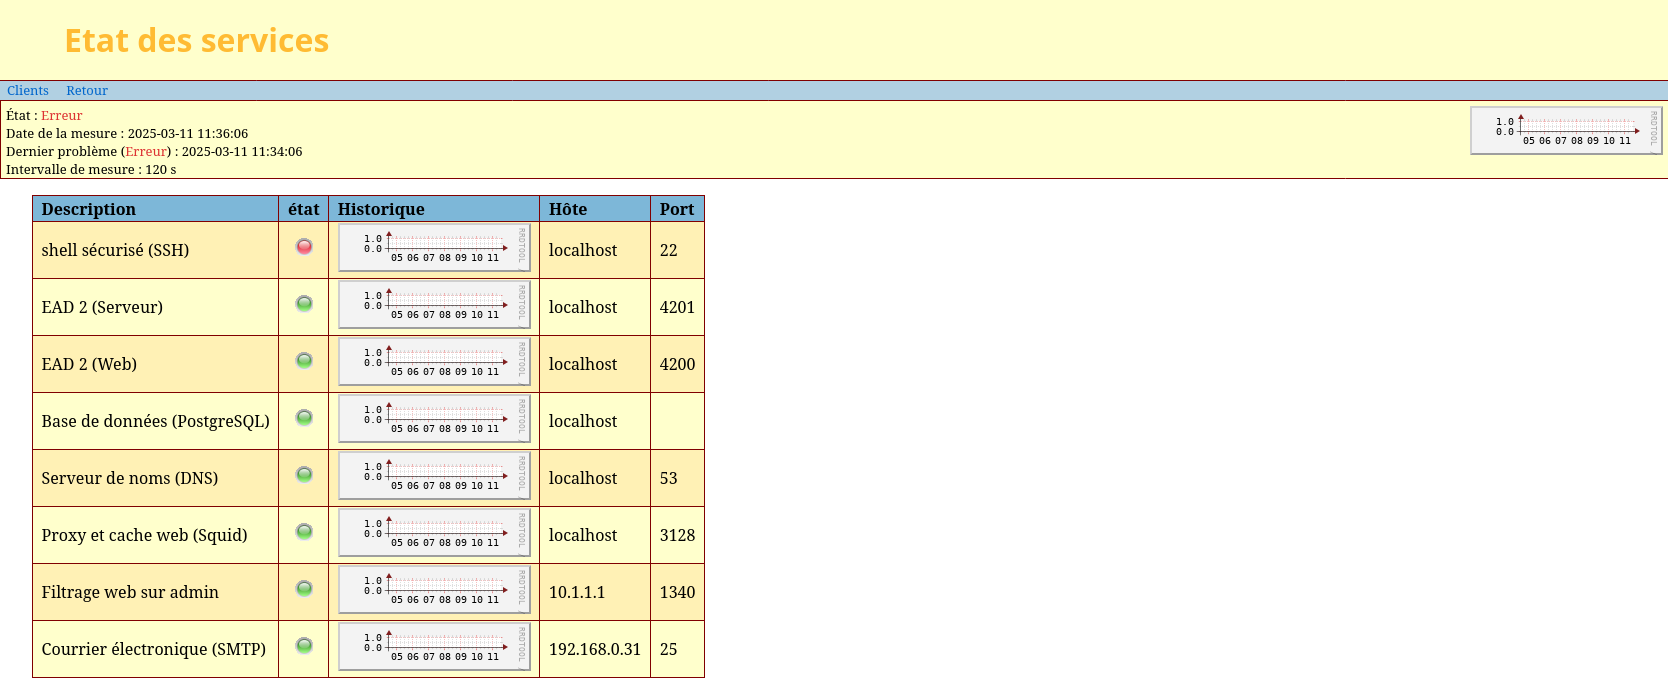Click the SMTP green status indicator
This screenshot has width=1668, height=678.
pyautogui.click(x=304, y=645)
